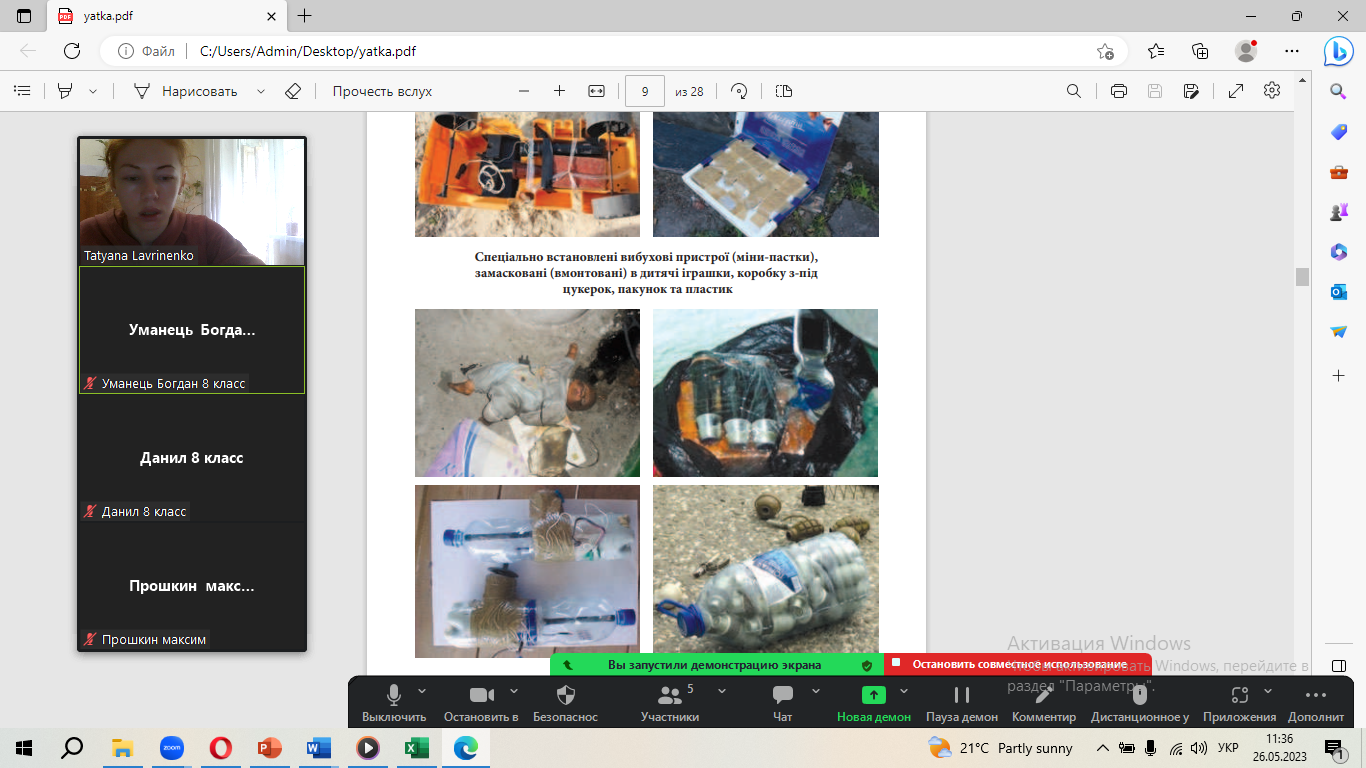Stop video with Остановить в button

[x=482, y=704]
